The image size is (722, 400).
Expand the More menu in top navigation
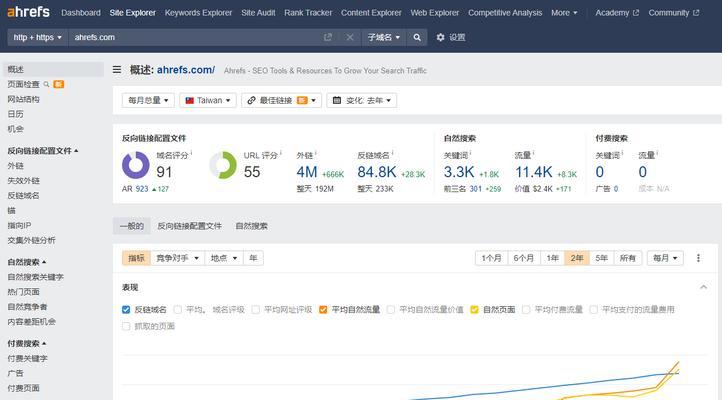point(564,13)
